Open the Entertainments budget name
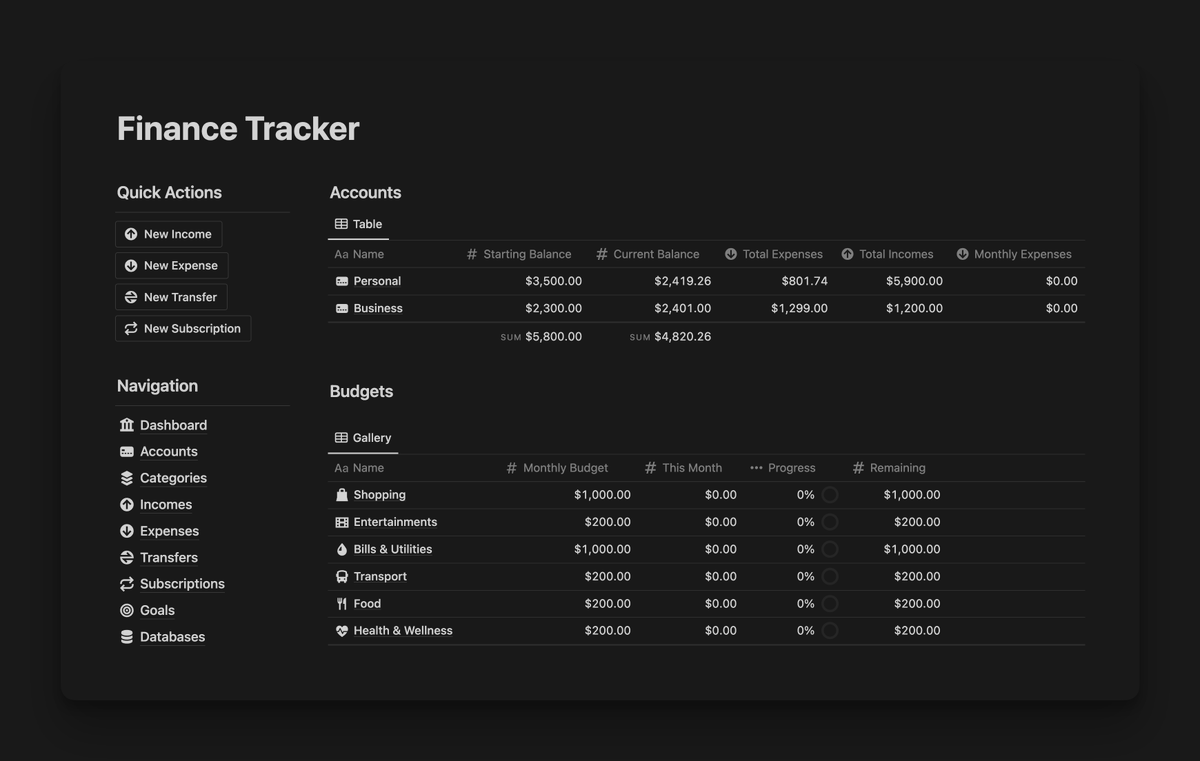This screenshot has height=761, width=1200. (x=395, y=522)
